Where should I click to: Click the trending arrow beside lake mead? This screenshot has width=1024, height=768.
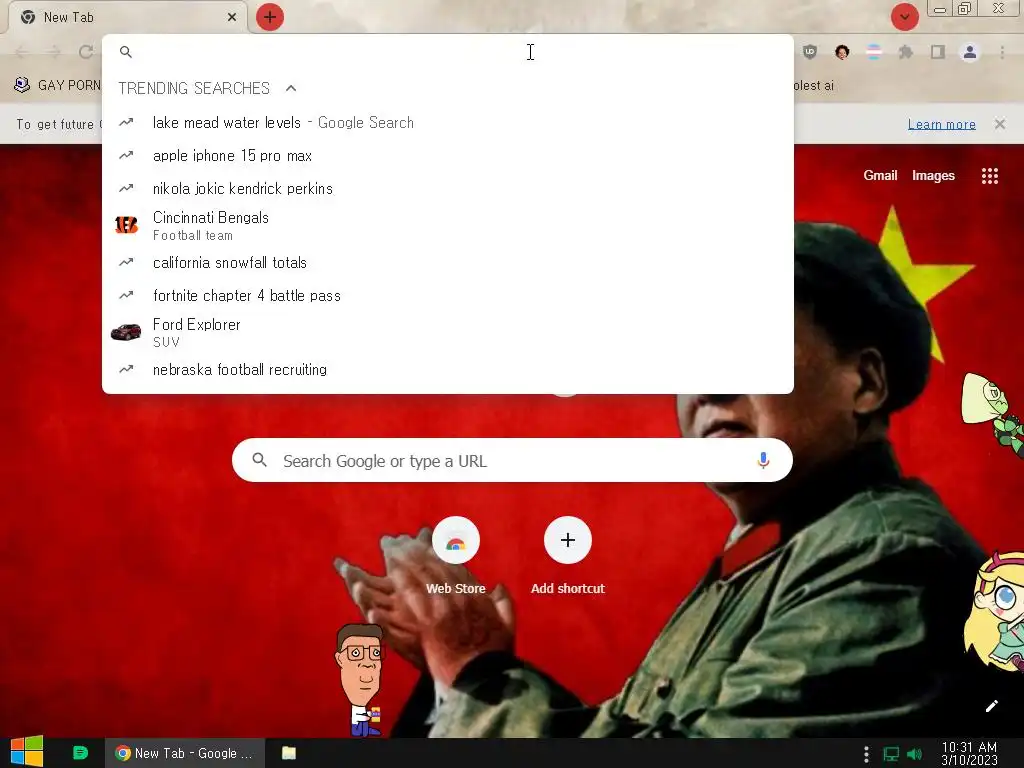point(126,122)
